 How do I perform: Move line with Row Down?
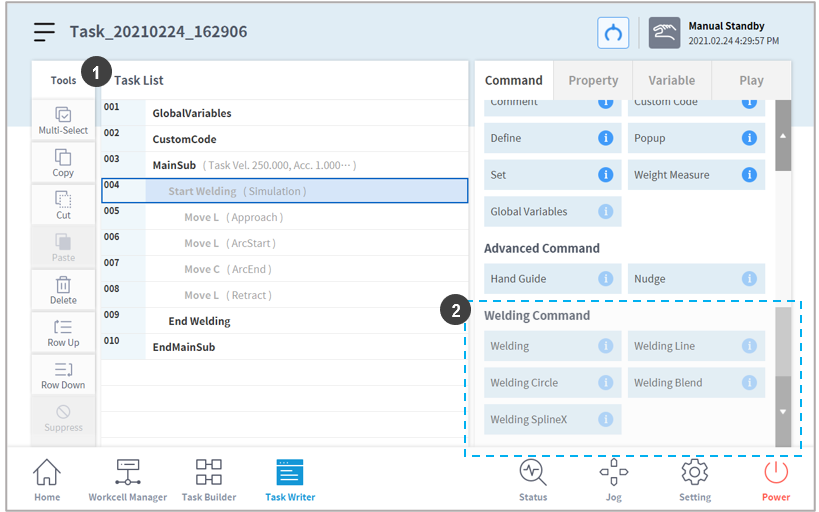pyautogui.click(x=63, y=375)
